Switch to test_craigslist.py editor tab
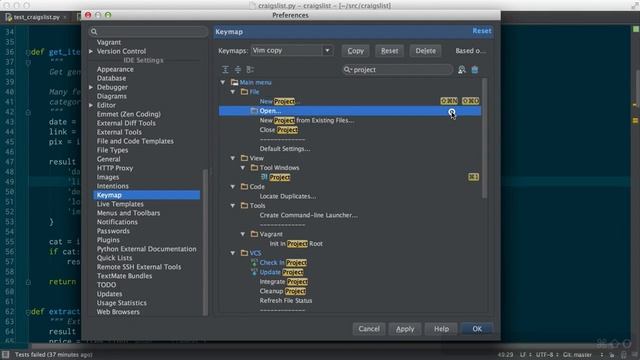Screen dimensions: 640x360 [36, 17]
